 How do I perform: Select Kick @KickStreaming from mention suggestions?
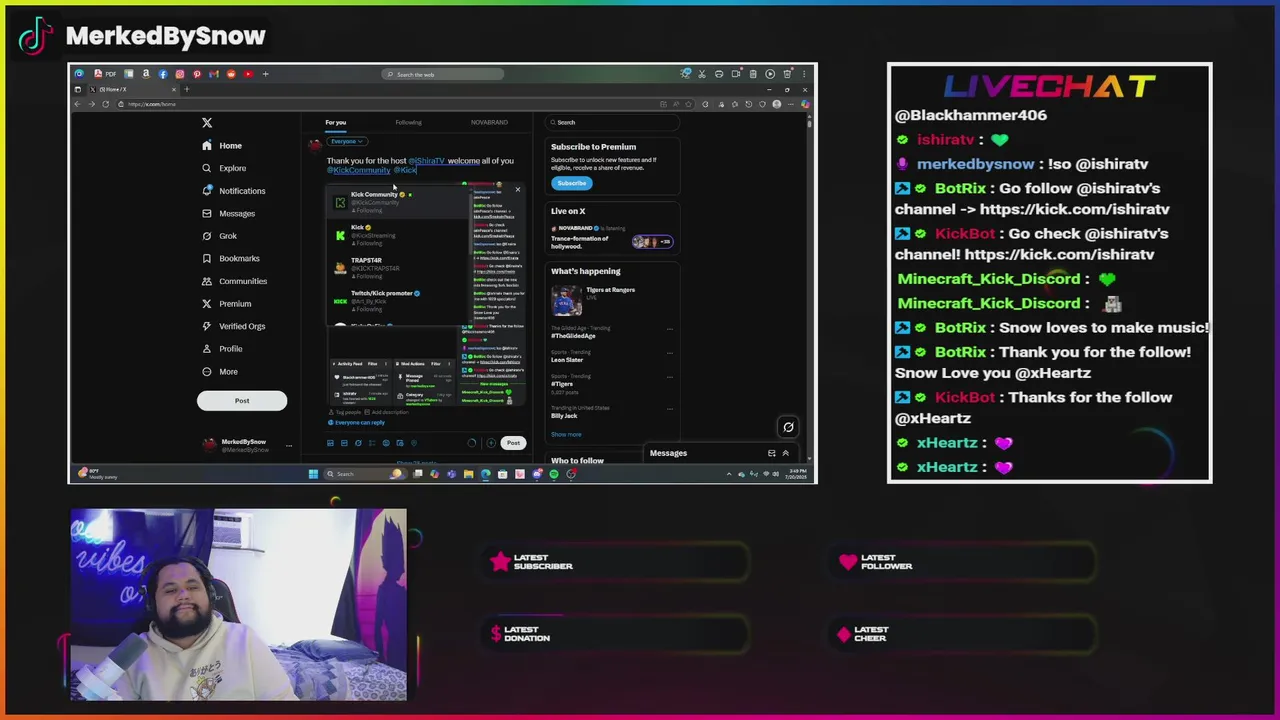[x=400, y=235]
